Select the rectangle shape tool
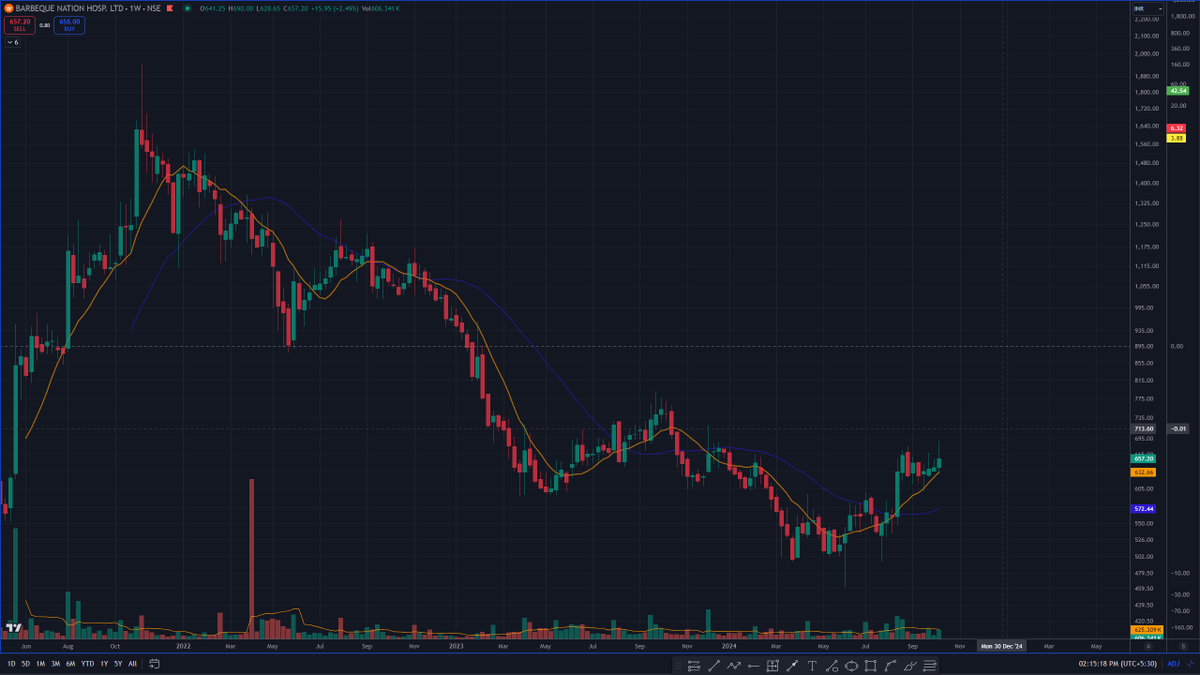The image size is (1200, 675). 870,666
